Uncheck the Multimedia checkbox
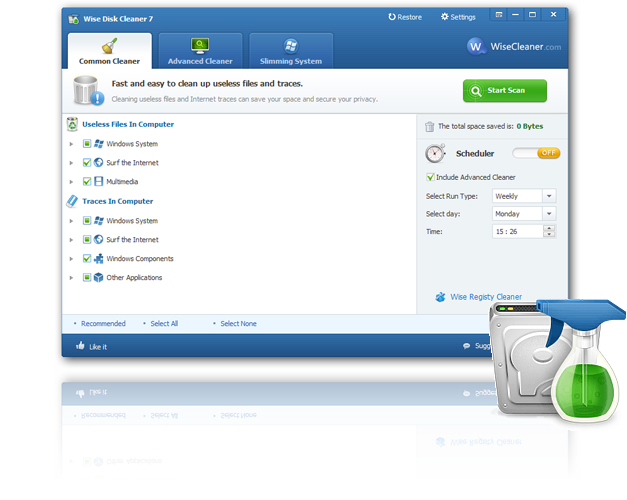This screenshot has height=500, width=627. coord(87,181)
